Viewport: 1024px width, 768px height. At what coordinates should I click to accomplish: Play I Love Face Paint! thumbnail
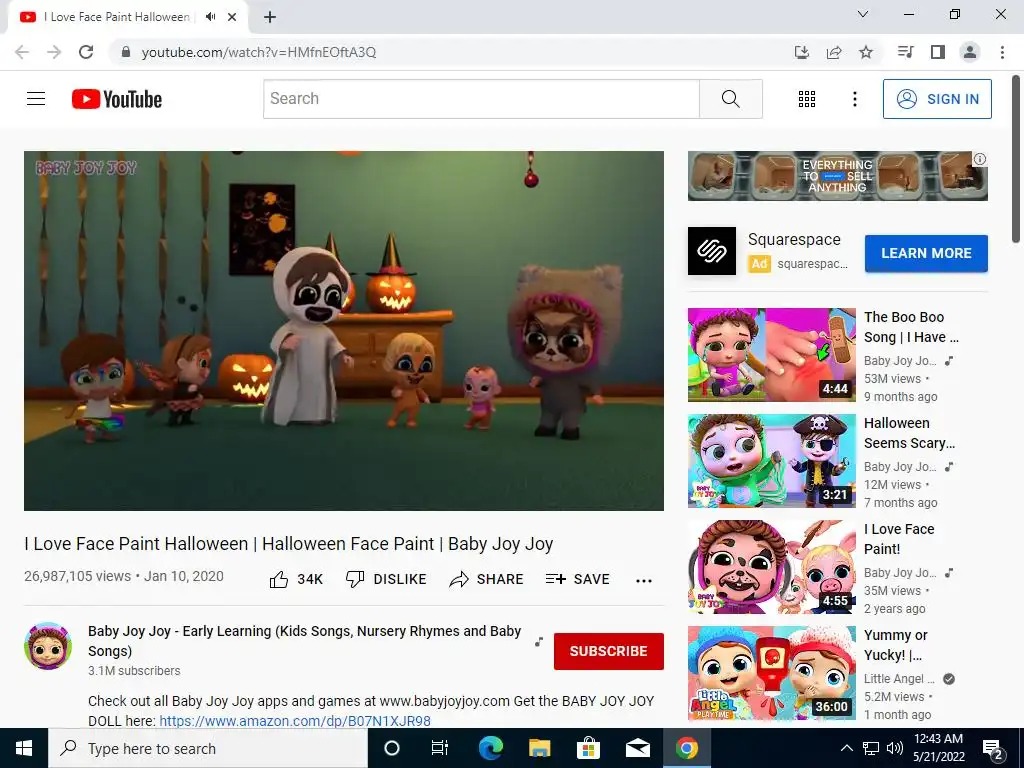click(x=771, y=567)
